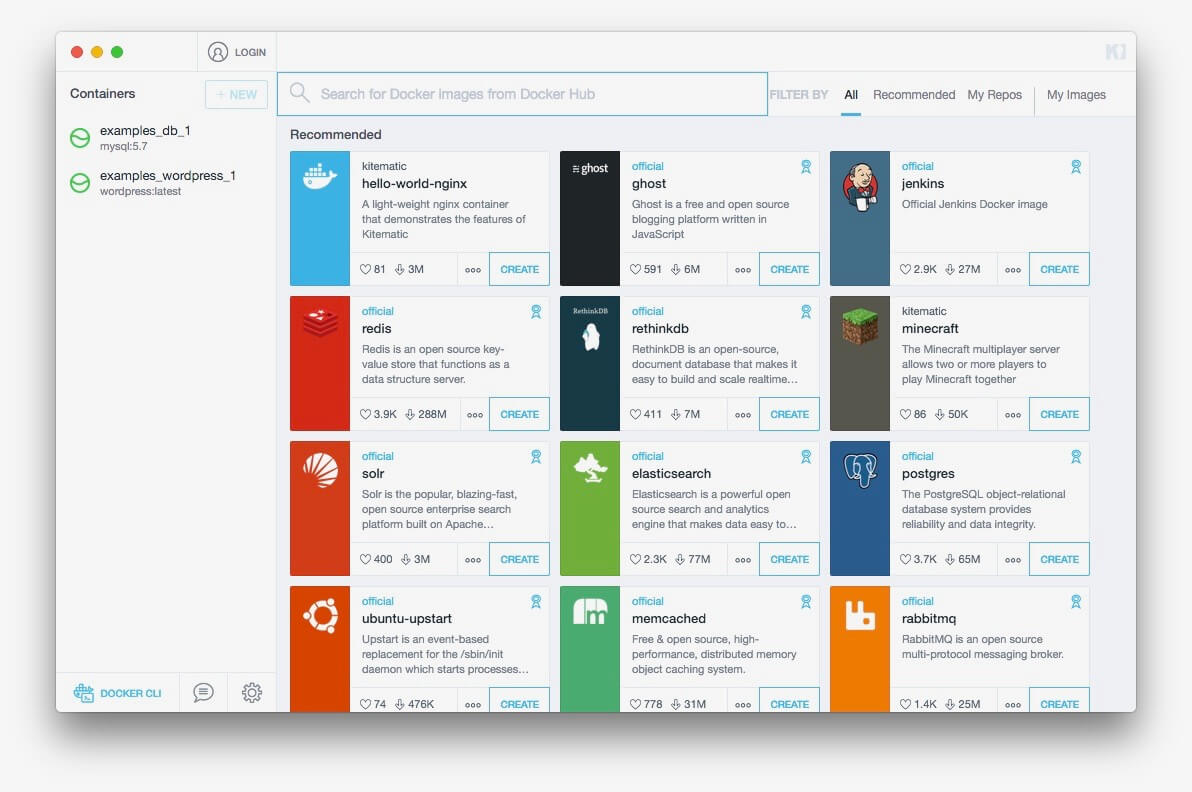Click the container icon beside examples_wordpress_1
Viewport: 1192px width, 792px height.
[x=80, y=182]
